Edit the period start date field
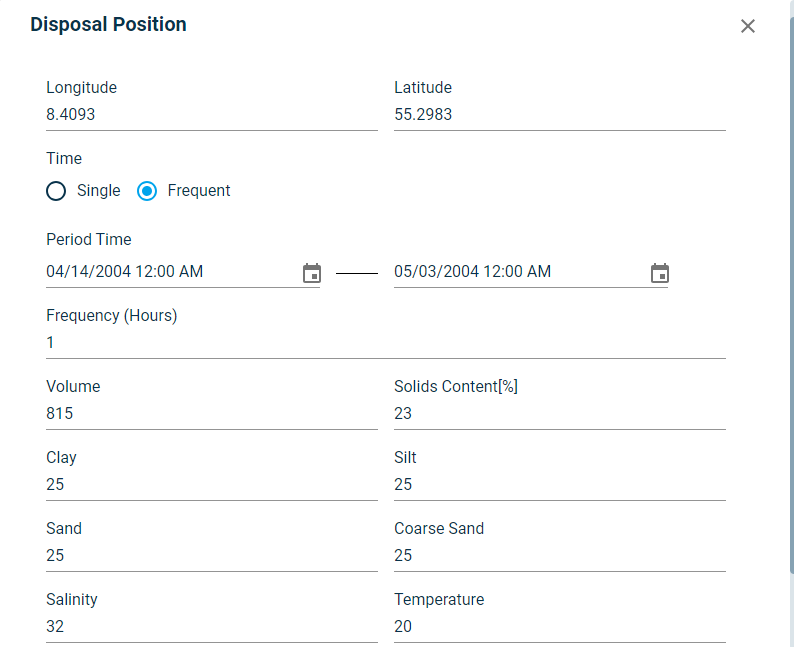Screen dimensions: 794x647 (170, 272)
